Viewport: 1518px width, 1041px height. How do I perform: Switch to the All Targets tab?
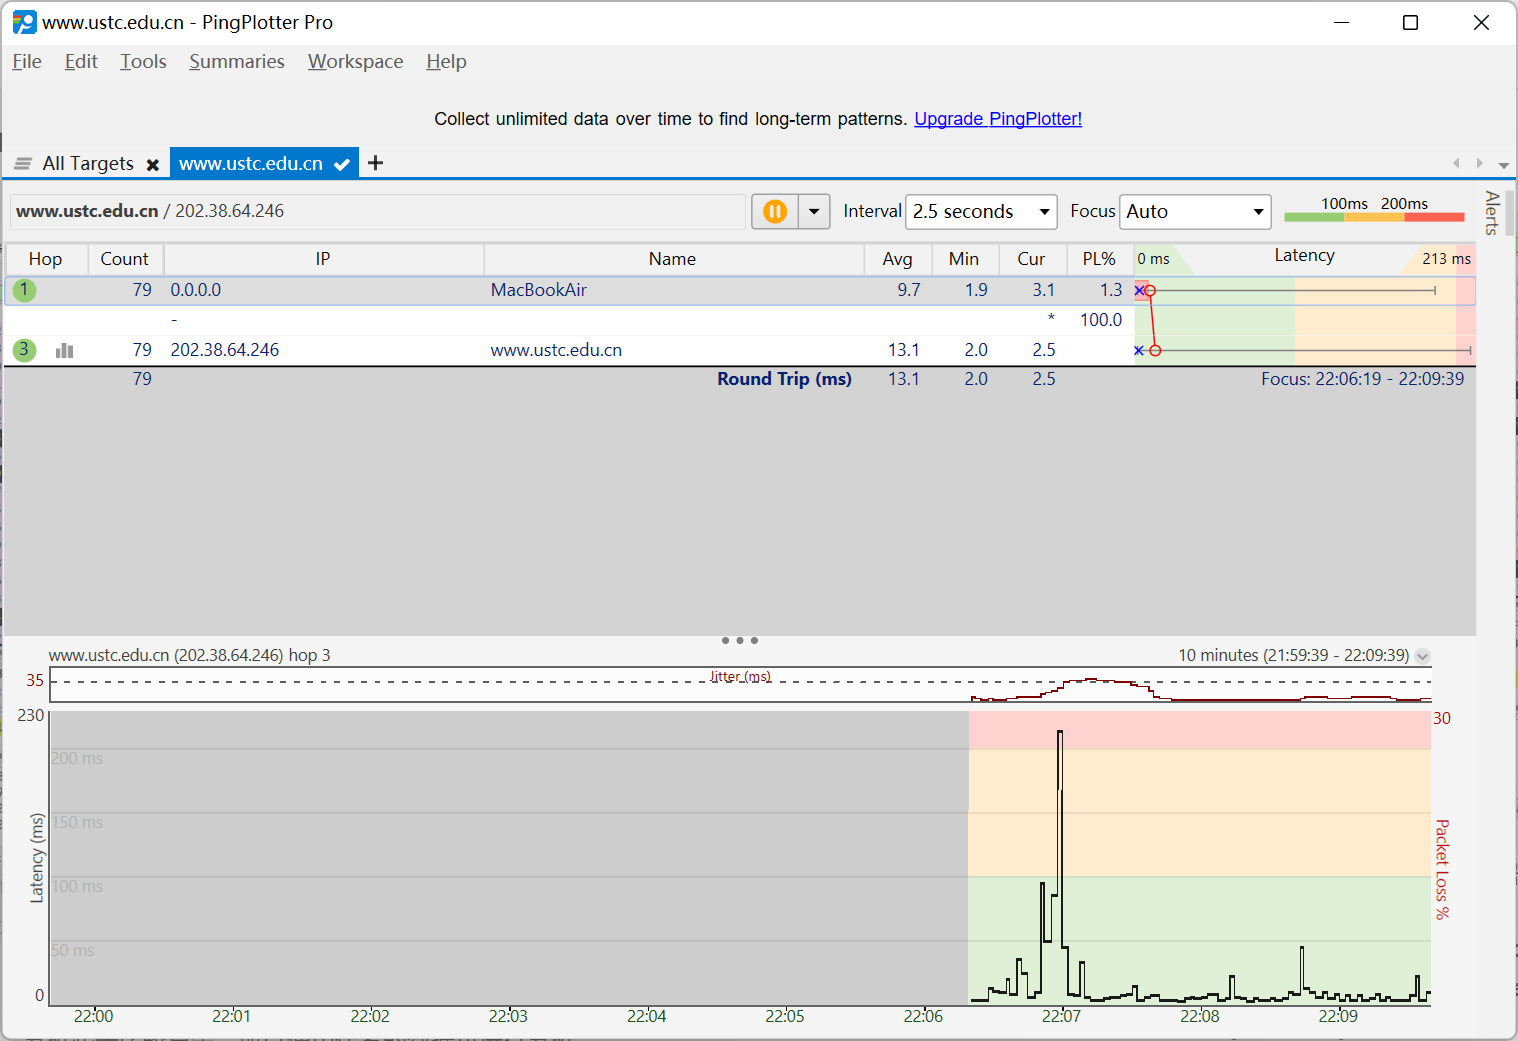(89, 163)
